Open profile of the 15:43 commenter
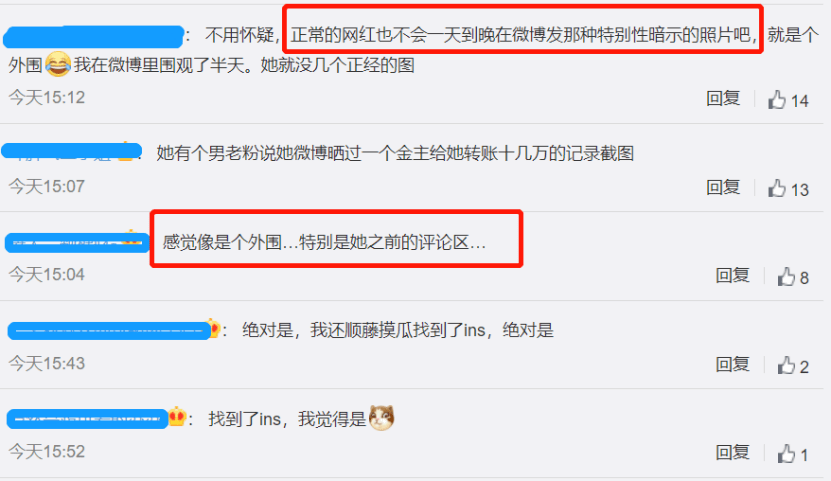831x481 pixels. 109,331
